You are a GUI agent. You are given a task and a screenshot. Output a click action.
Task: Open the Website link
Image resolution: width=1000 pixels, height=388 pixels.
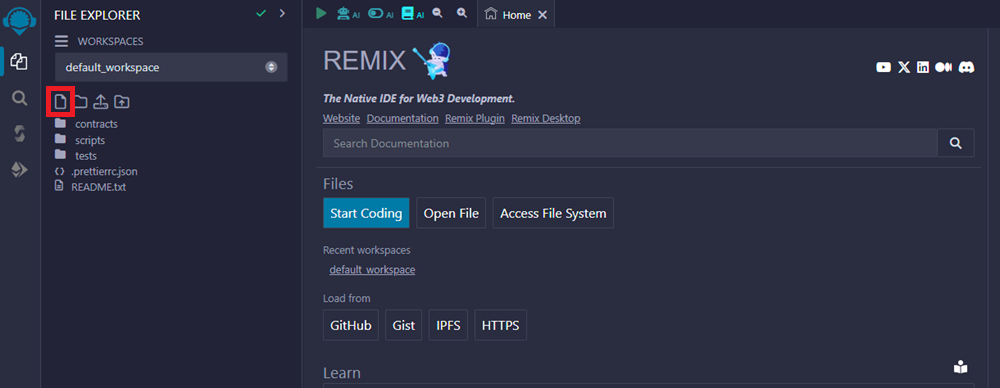342,119
